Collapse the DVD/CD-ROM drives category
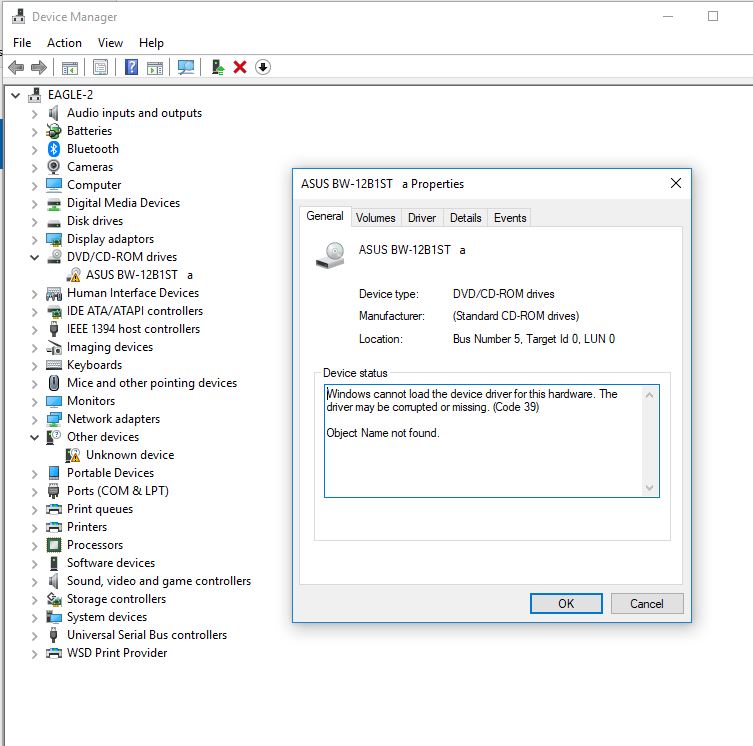Image resolution: width=753 pixels, height=746 pixels. tap(35, 257)
